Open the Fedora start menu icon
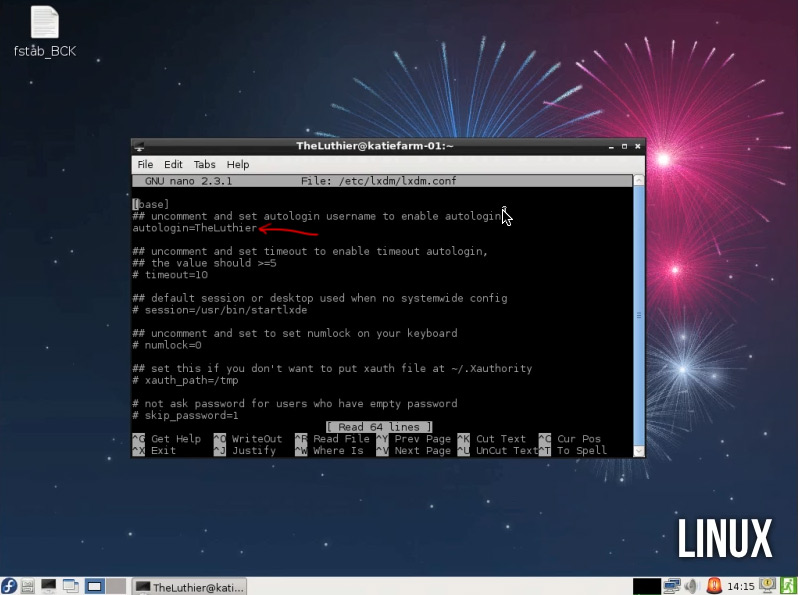The height and width of the screenshot is (595, 798). click(x=9, y=586)
